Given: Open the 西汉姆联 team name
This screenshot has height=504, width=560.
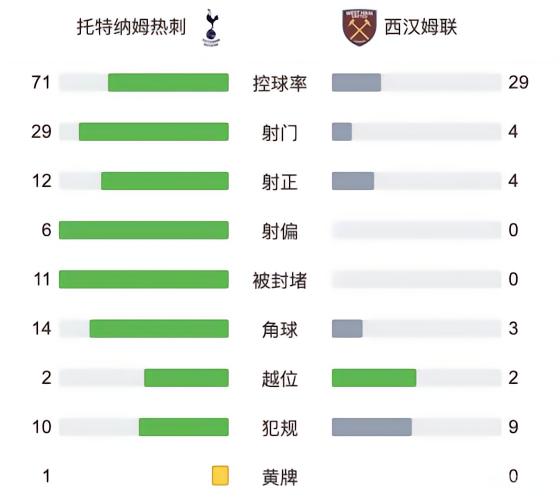Looking at the screenshot, I should point(421,27).
